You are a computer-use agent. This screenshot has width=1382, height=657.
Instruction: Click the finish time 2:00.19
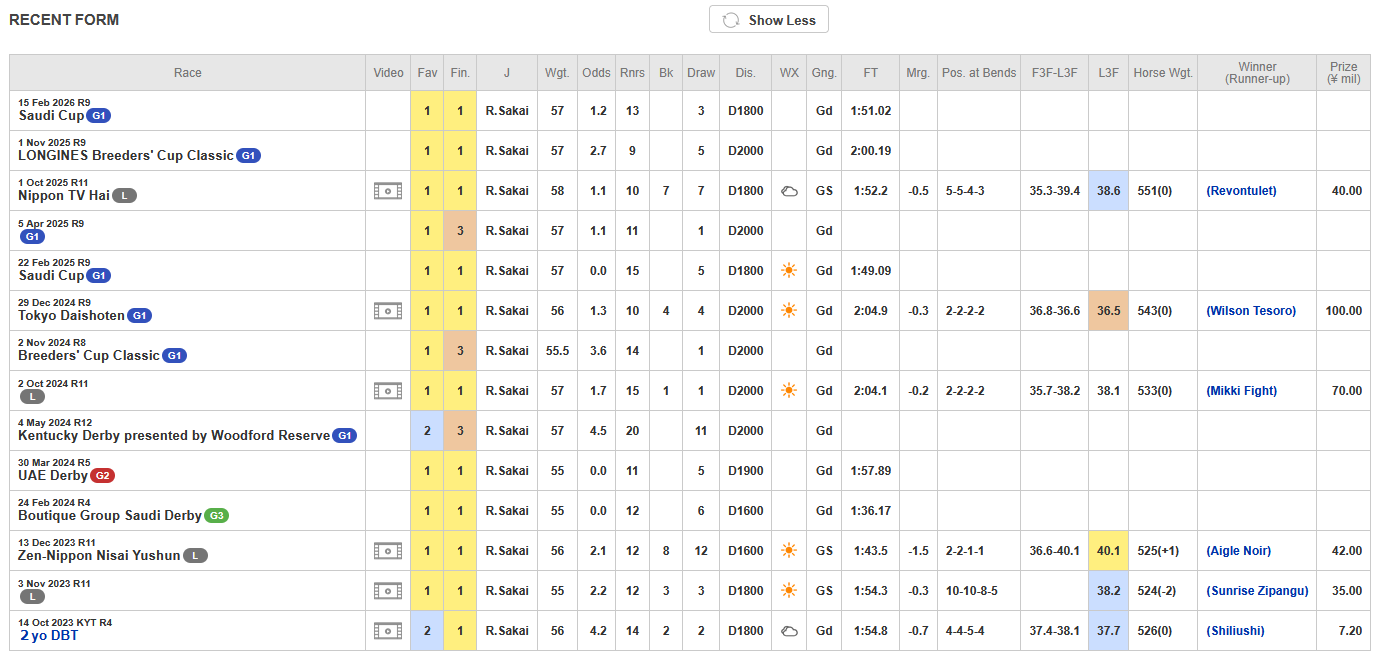871,151
